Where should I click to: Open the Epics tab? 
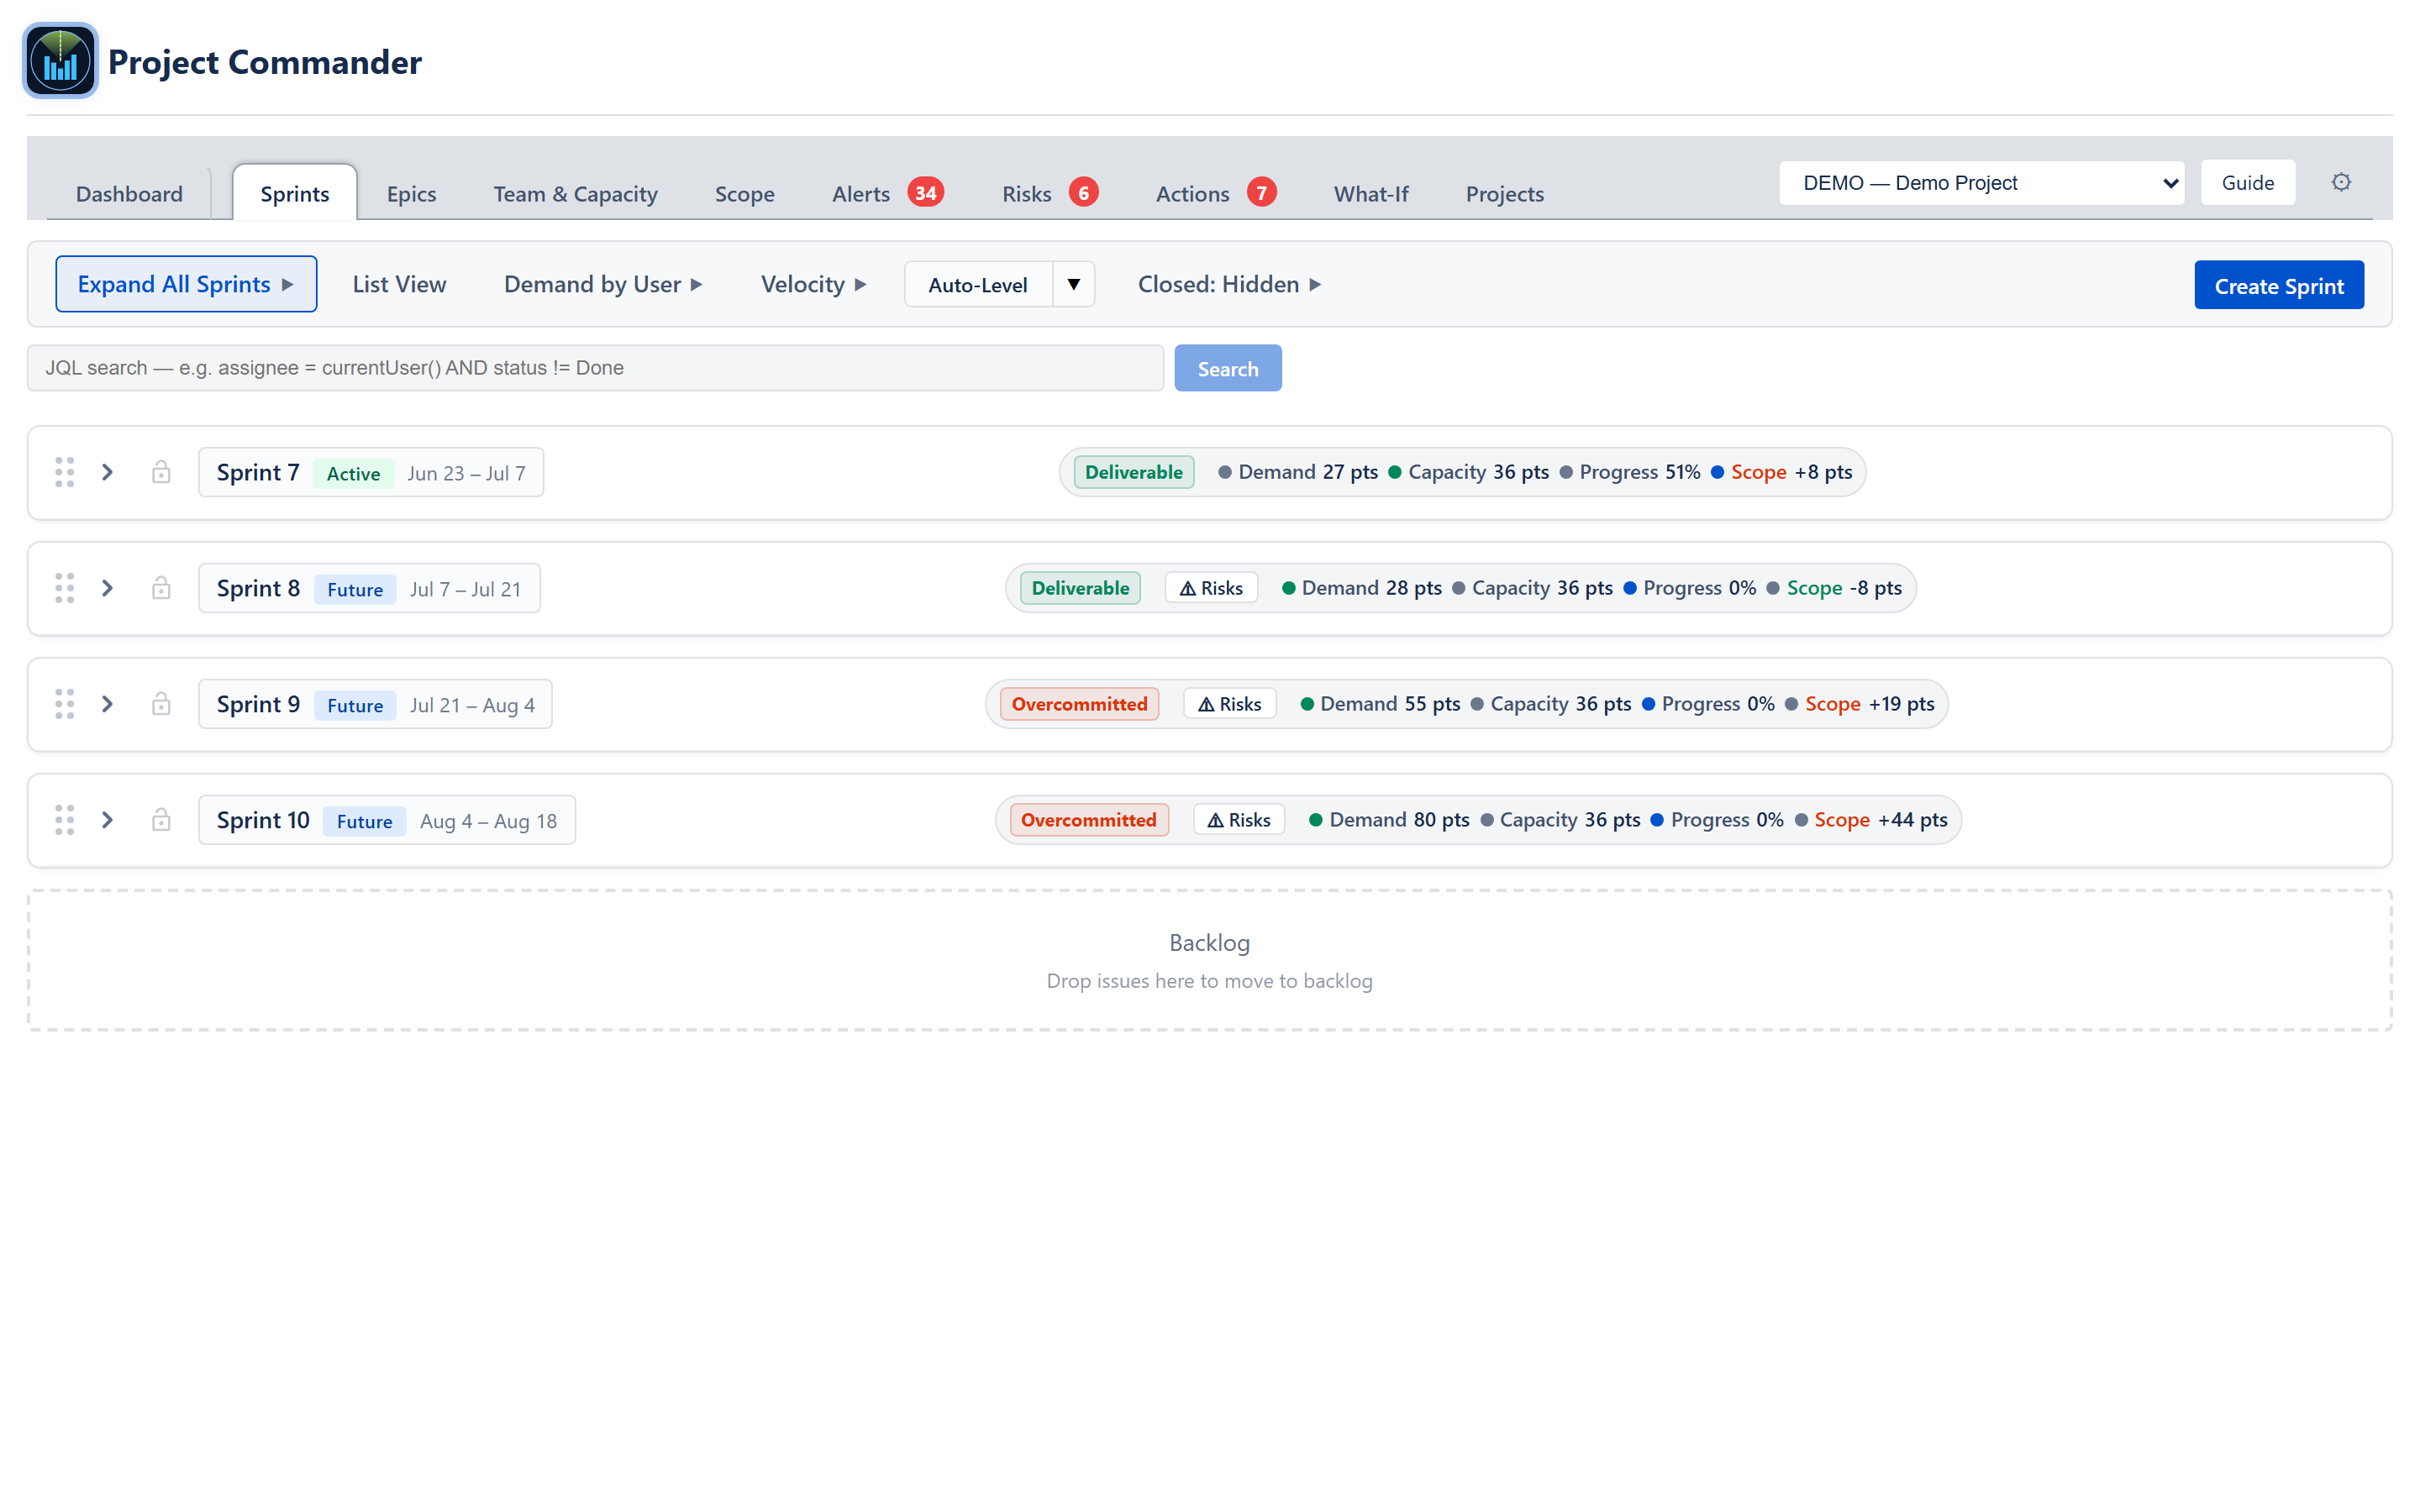(411, 193)
